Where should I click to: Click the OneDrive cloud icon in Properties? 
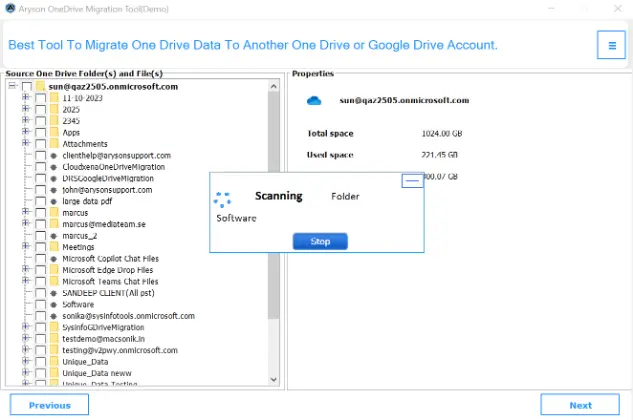click(x=314, y=101)
